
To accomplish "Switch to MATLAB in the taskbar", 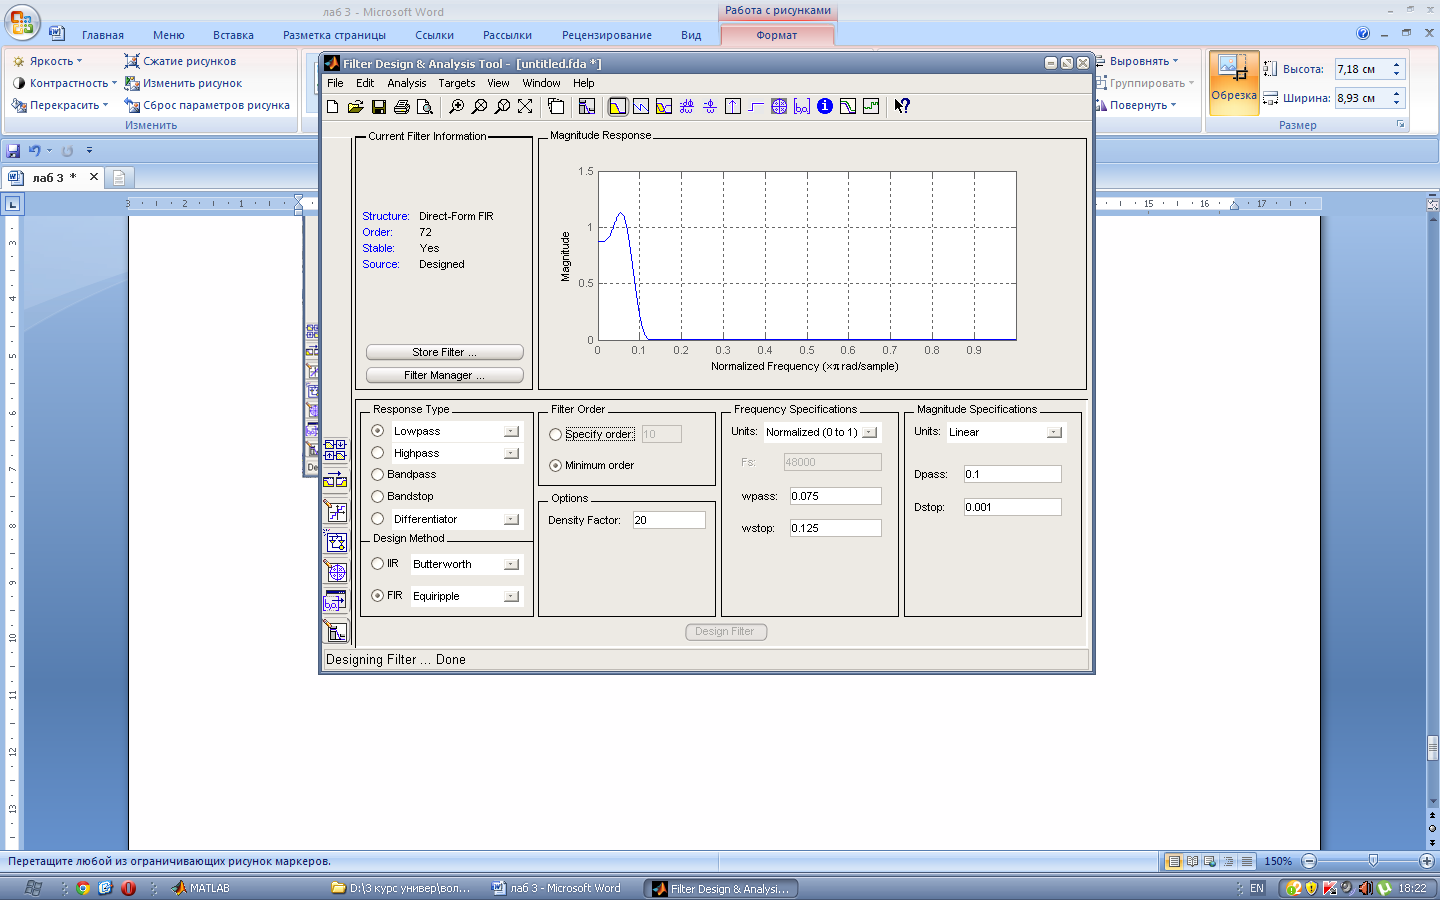I will click(x=200, y=888).
